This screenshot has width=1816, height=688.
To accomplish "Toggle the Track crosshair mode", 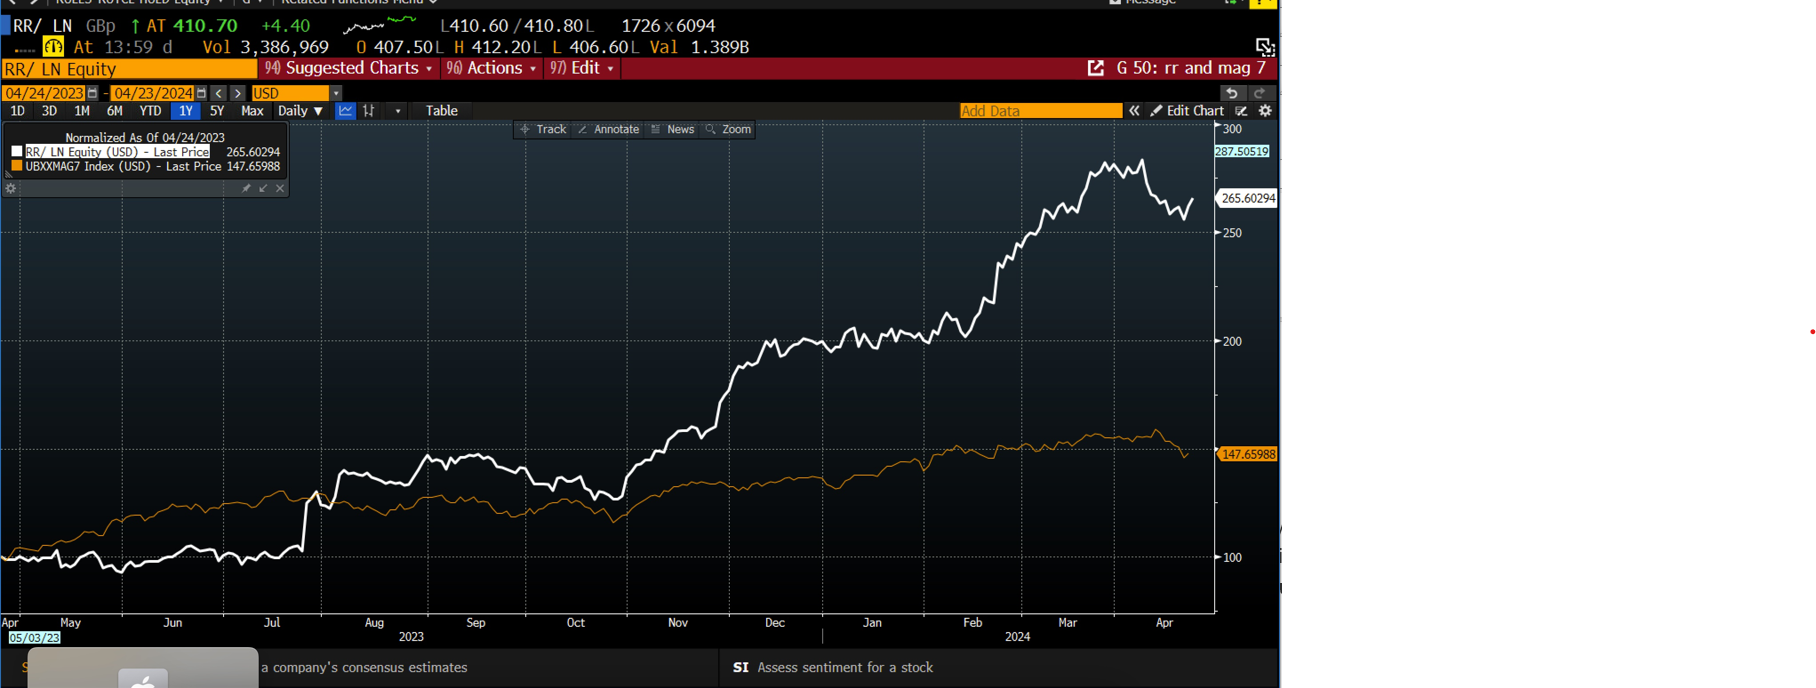I will [542, 129].
